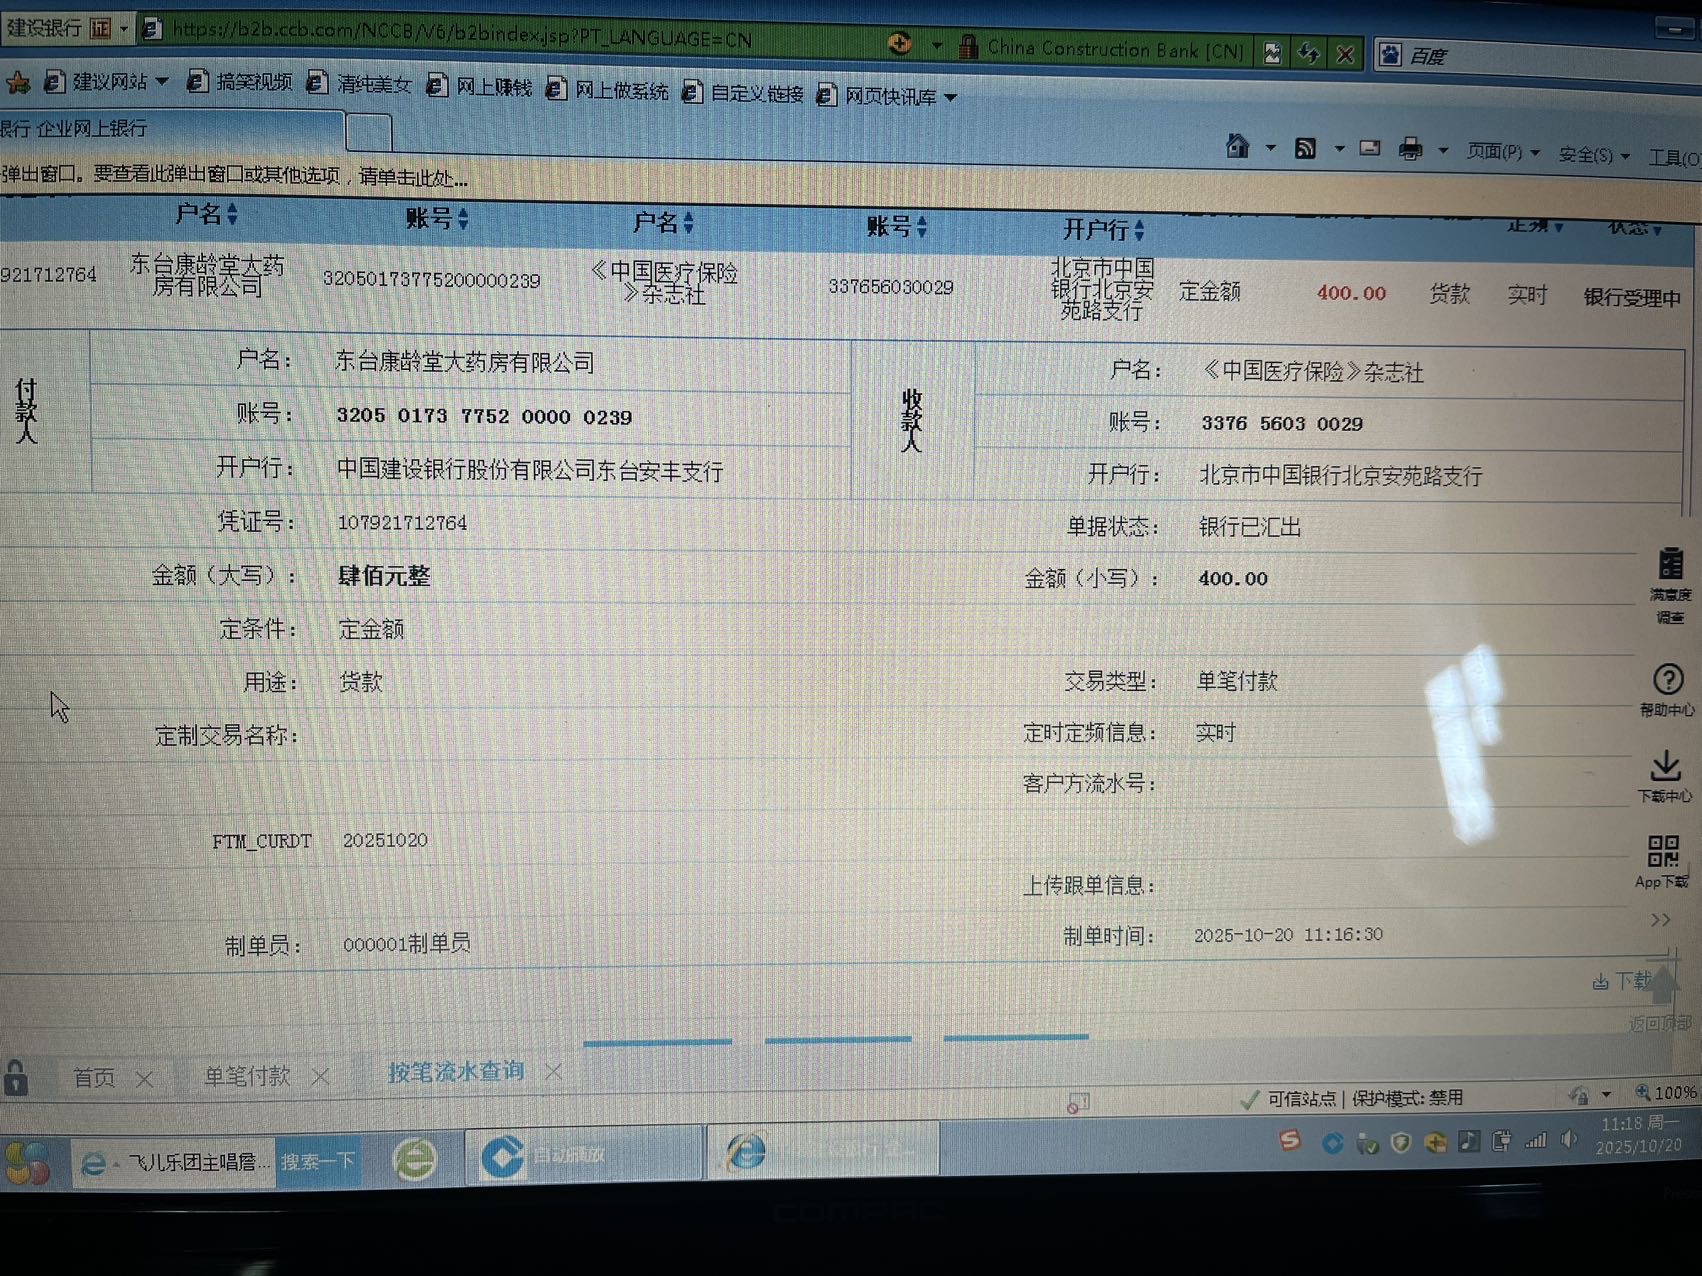Expand the 页面(P) dropdown menu
Viewport: 1702px width, 1276px height.
coord(1502,152)
